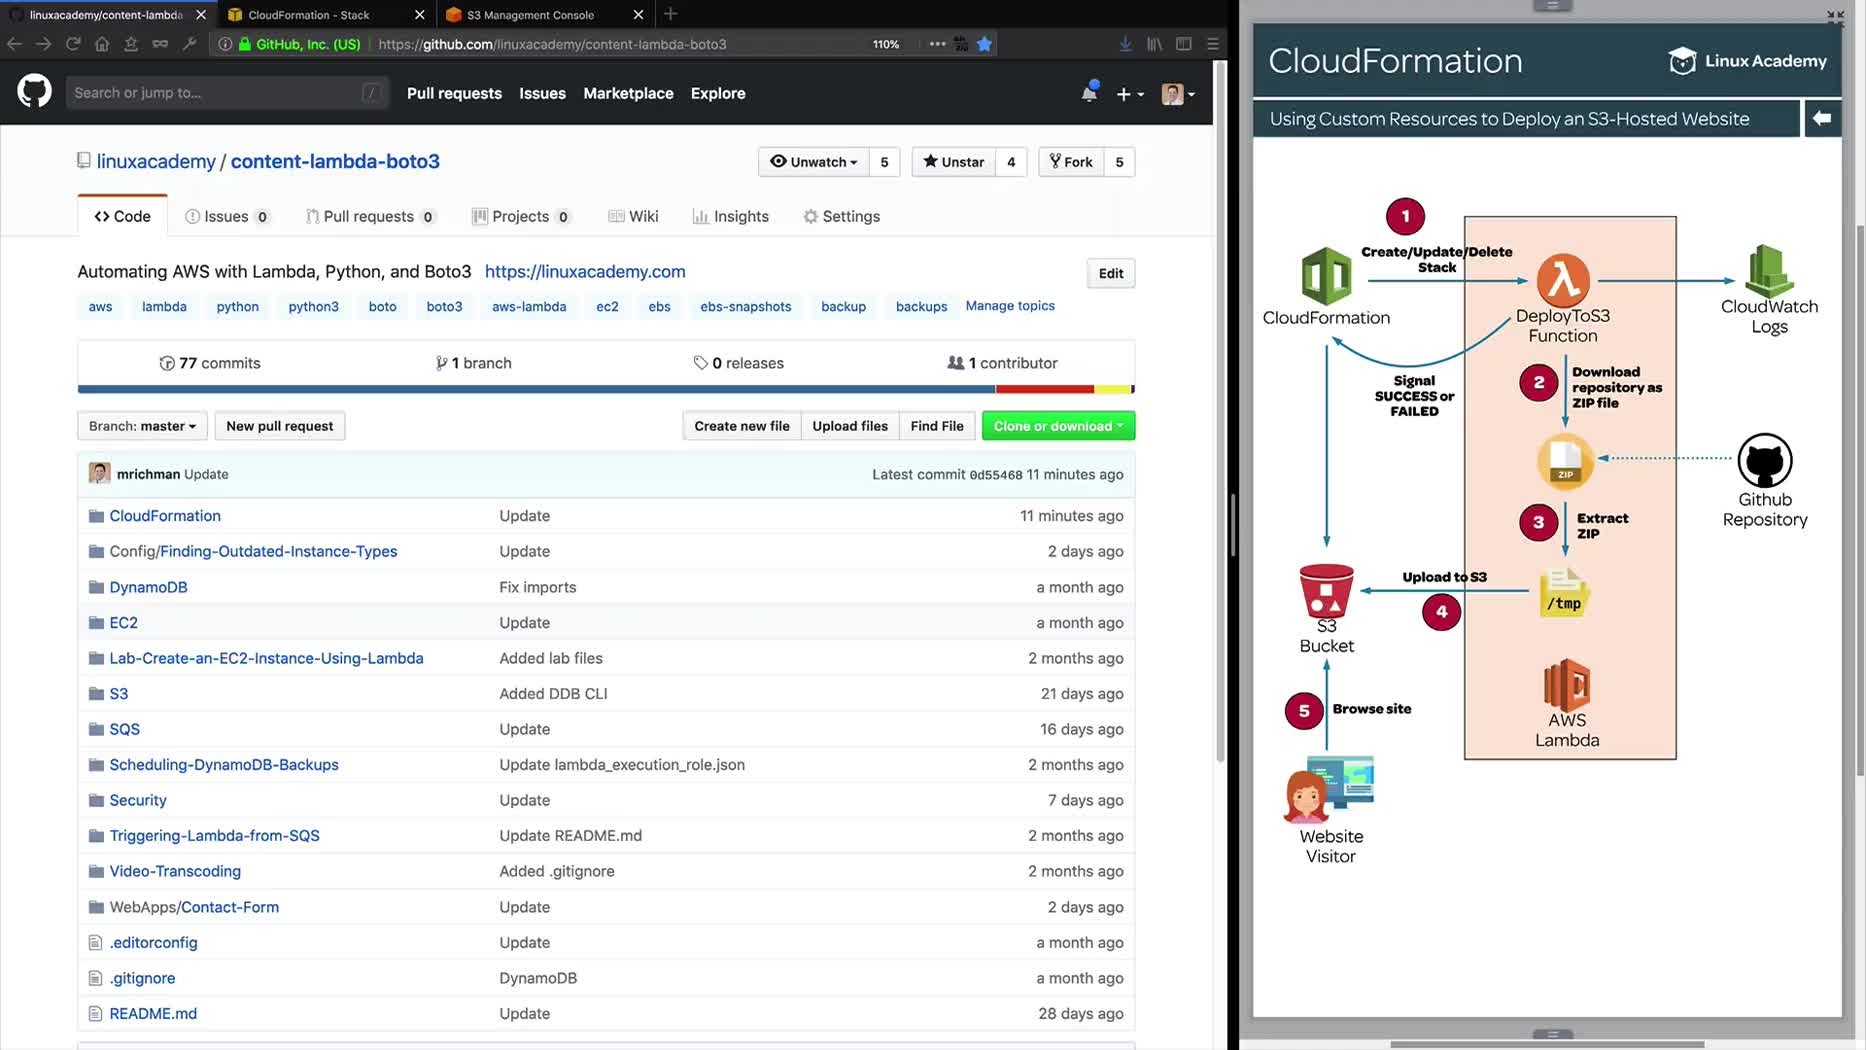Click Marketplace in GitHub header

click(x=628, y=93)
